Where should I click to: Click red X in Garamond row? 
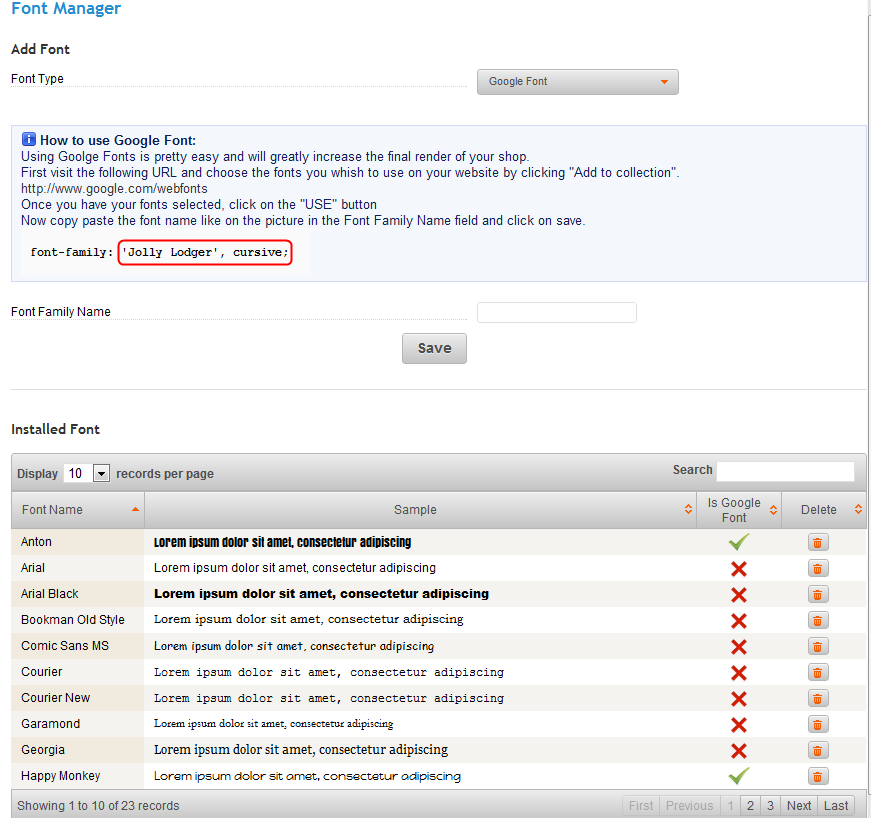739,725
